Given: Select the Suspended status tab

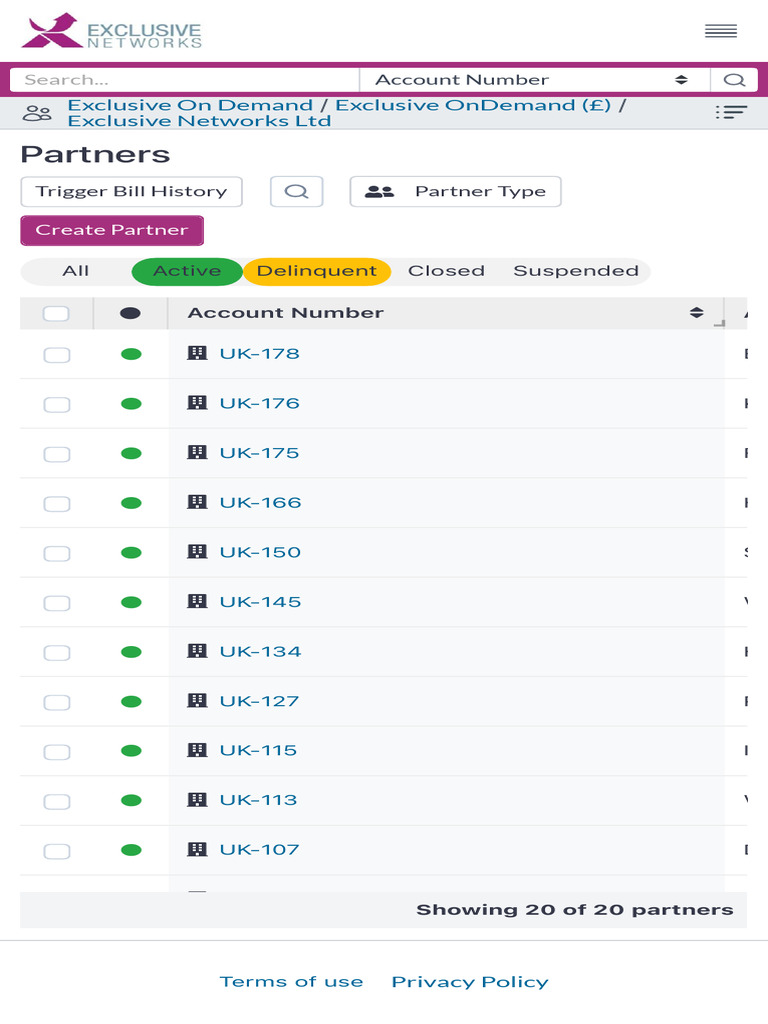Looking at the screenshot, I should tap(576, 271).
